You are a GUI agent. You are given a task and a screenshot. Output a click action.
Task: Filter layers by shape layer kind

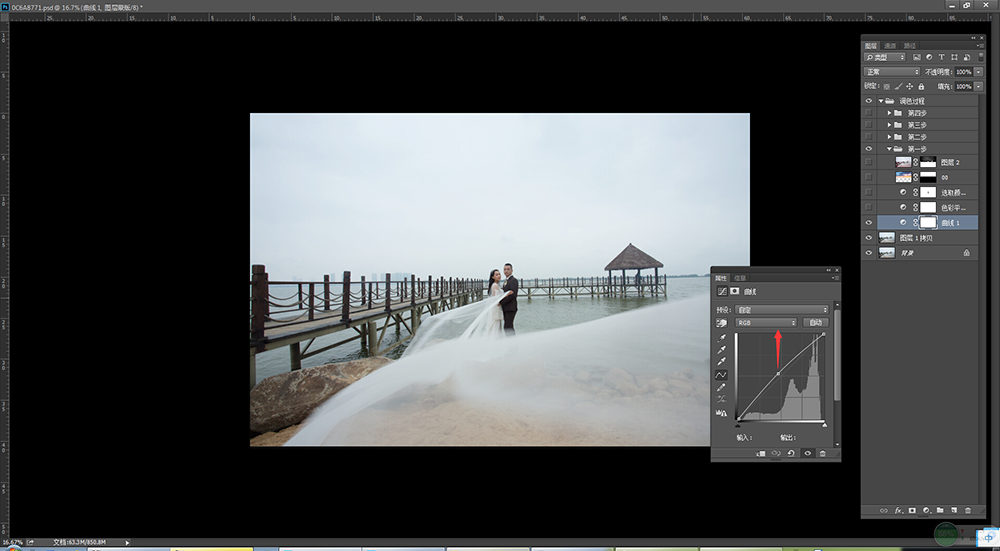pos(954,57)
